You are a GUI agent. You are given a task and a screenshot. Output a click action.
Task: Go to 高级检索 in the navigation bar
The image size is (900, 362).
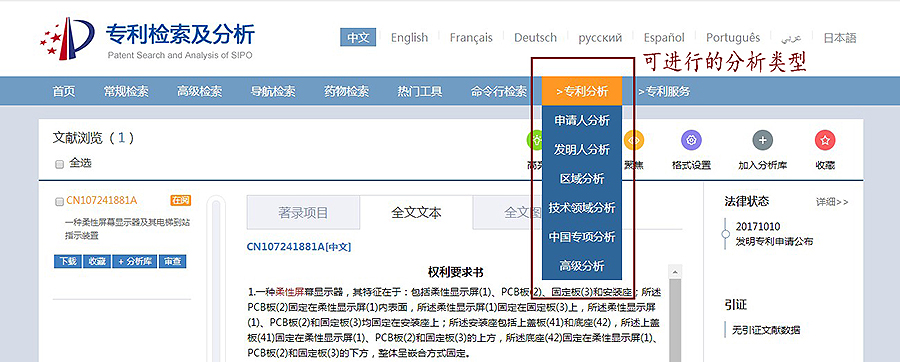[x=199, y=91]
